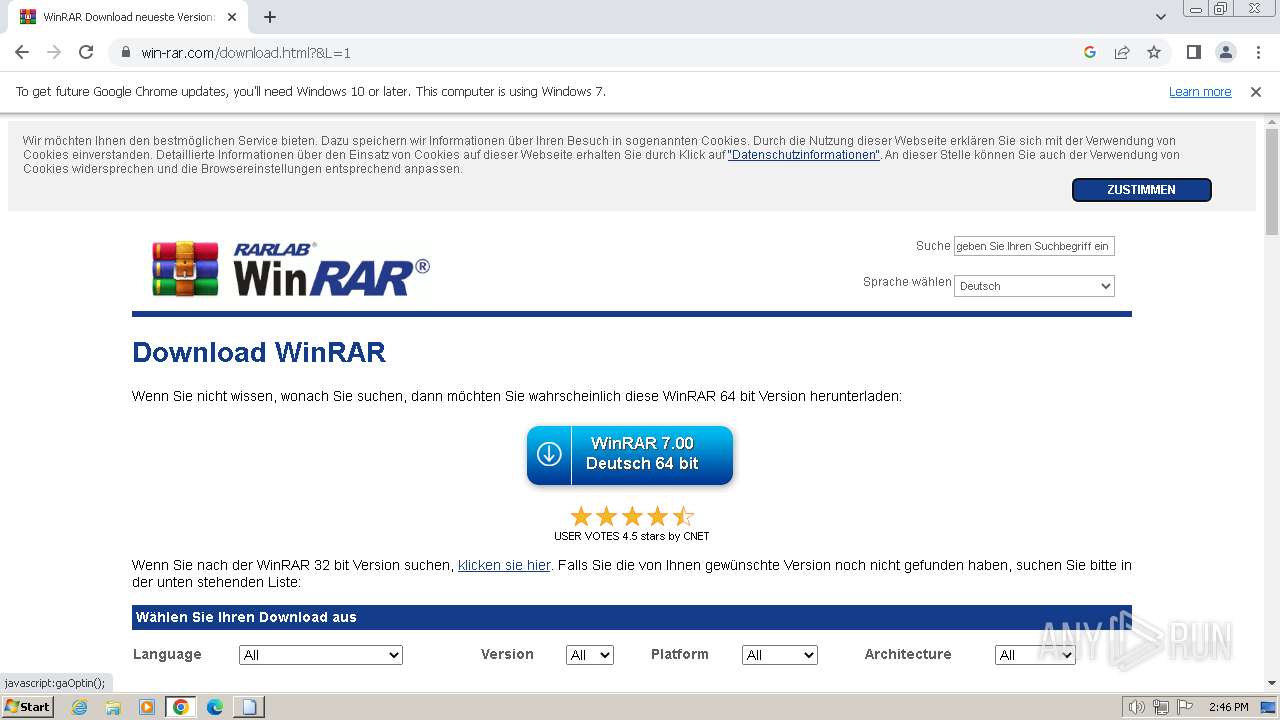
Task: Expand the Sprache wählen dropdown
Action: tap(1034, 286)
